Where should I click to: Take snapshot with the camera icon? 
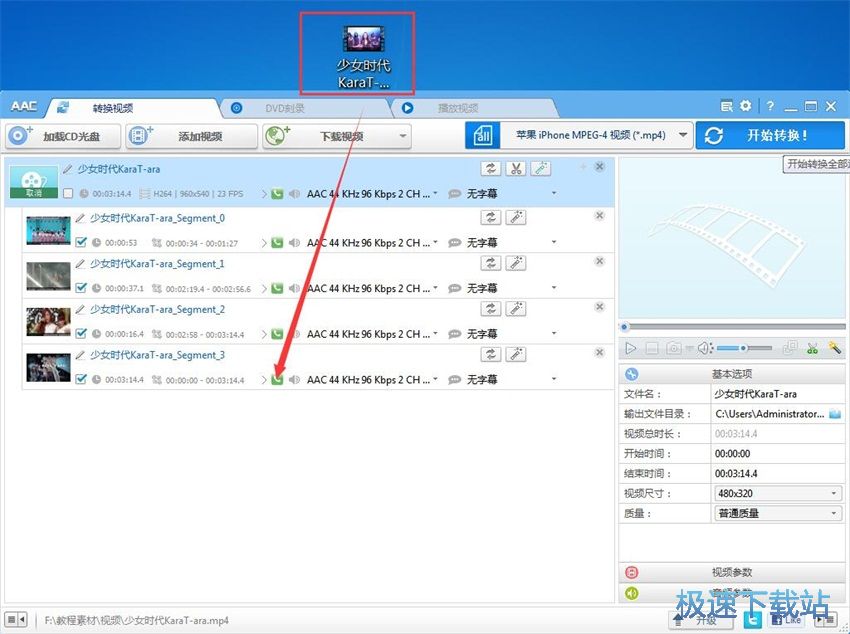click(x=674, y=348)
